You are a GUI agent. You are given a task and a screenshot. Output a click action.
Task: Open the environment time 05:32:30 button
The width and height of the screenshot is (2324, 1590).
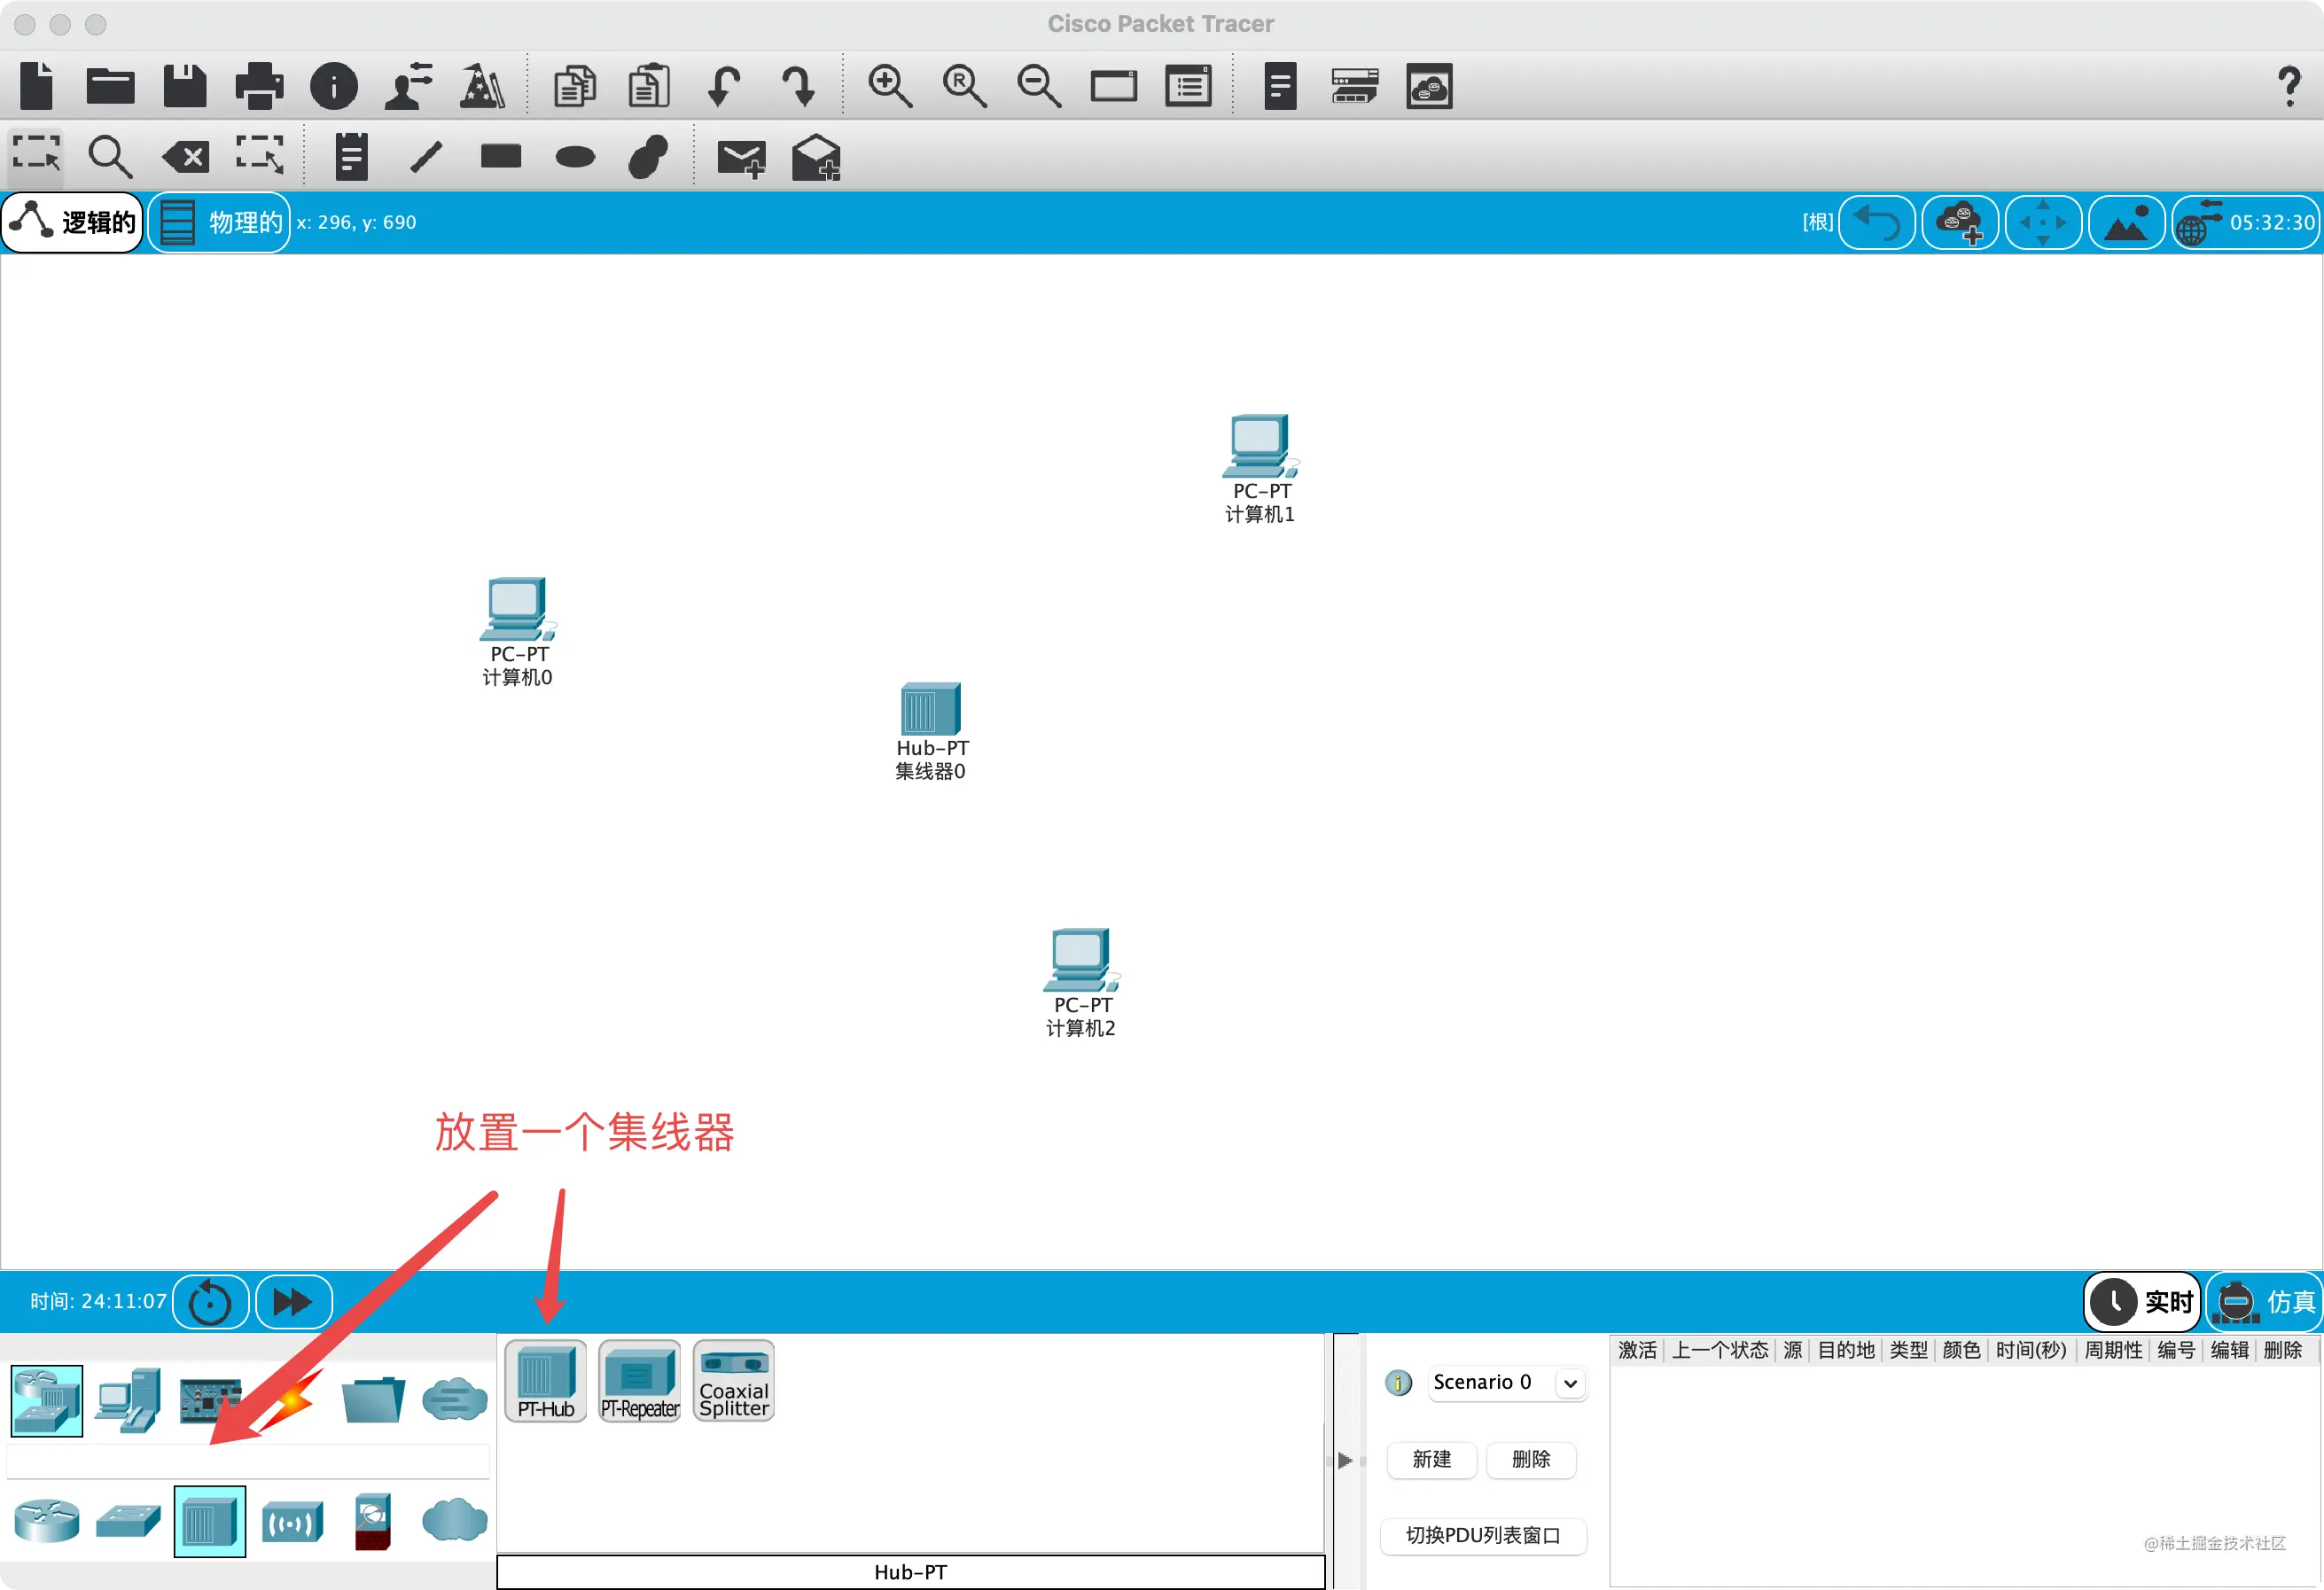[x=2245, y=222]
